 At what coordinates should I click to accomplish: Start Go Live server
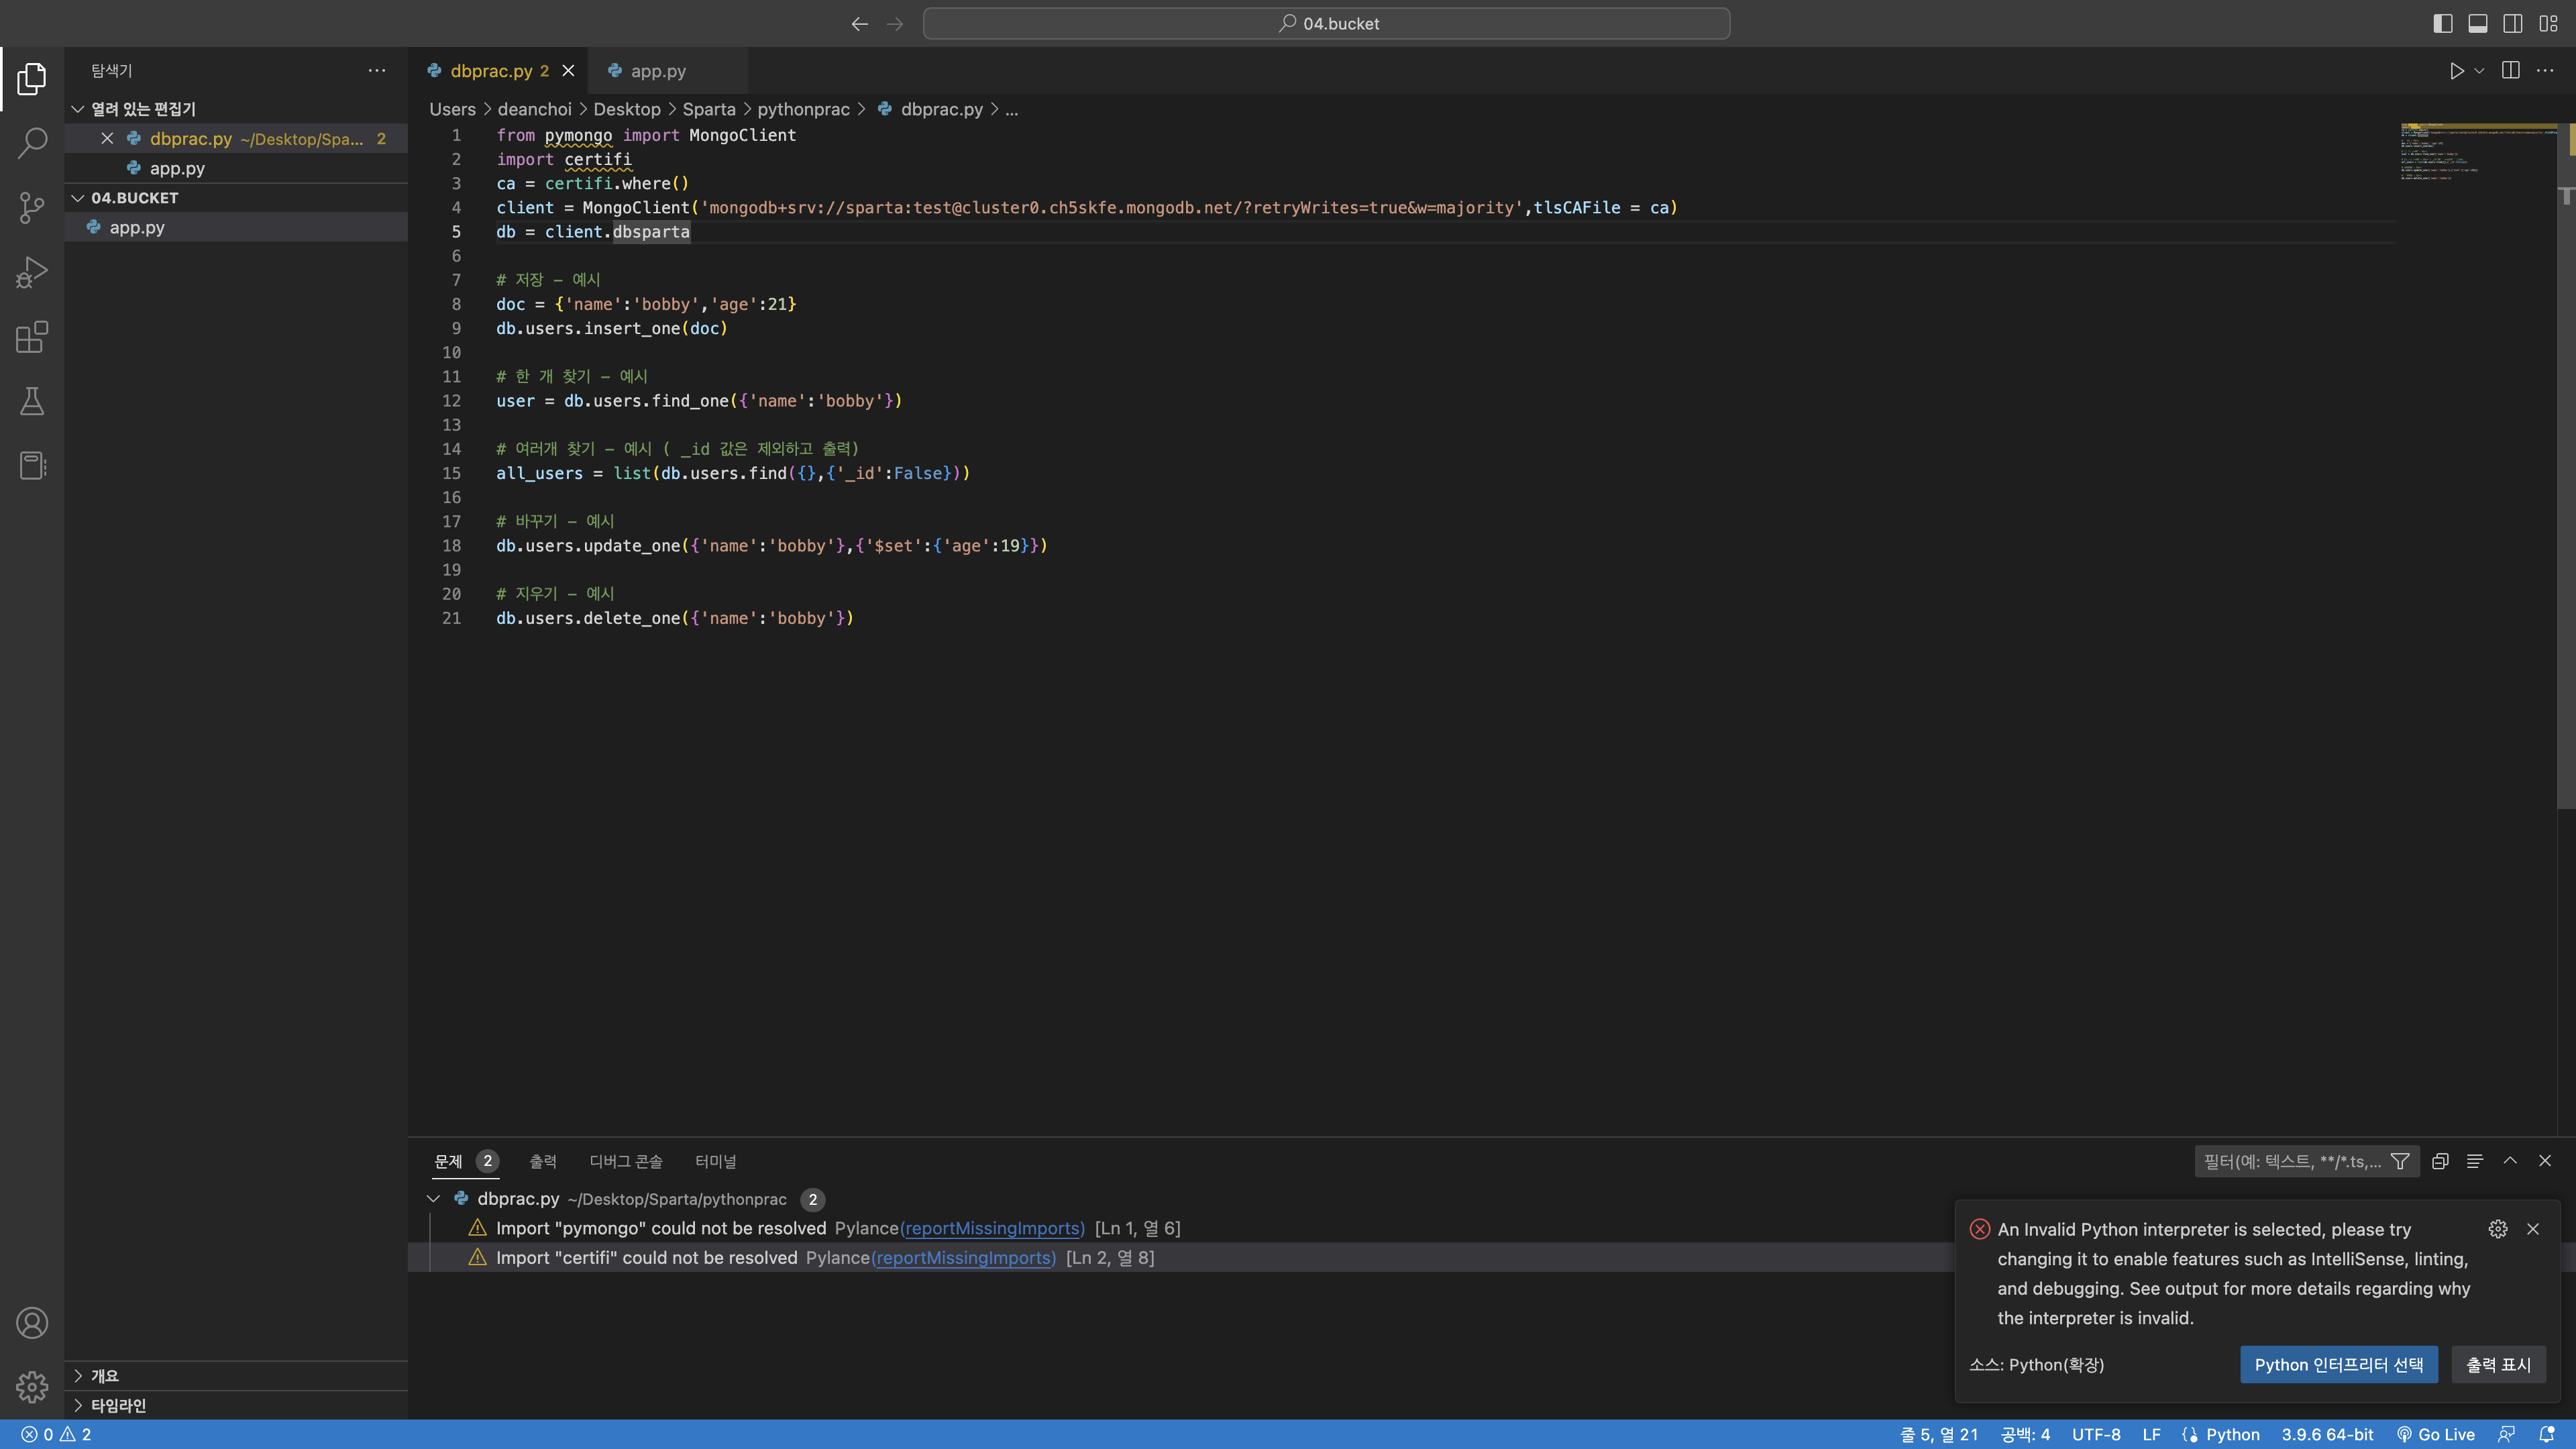click(x=2436, y=1434)
